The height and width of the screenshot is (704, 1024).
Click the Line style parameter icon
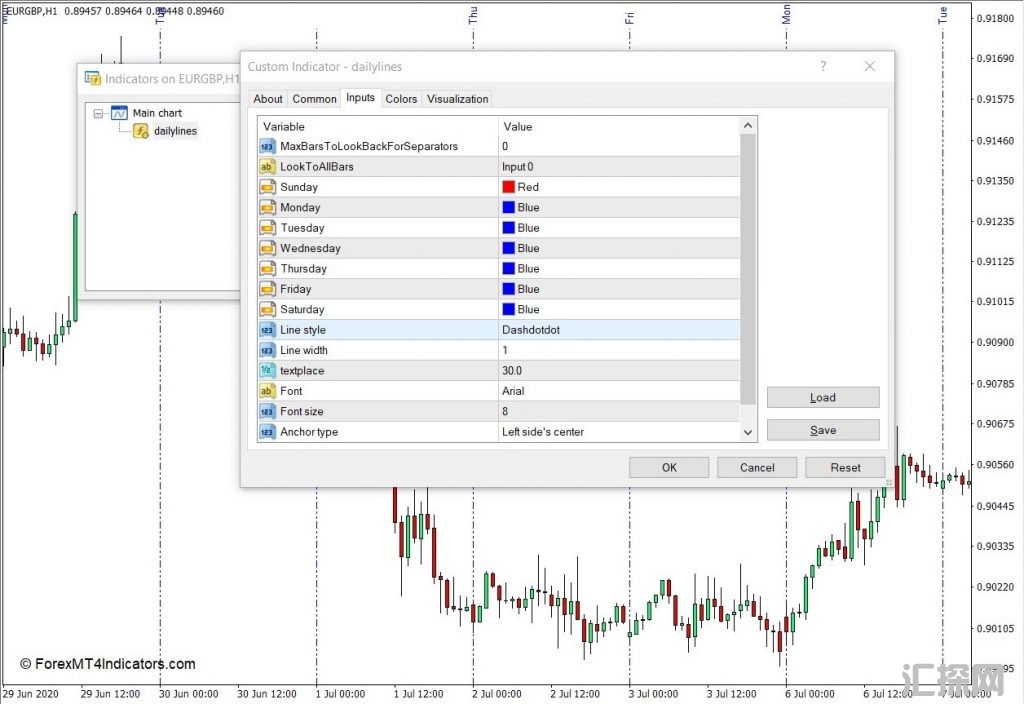pyautogui.click(x=268, y=330)
